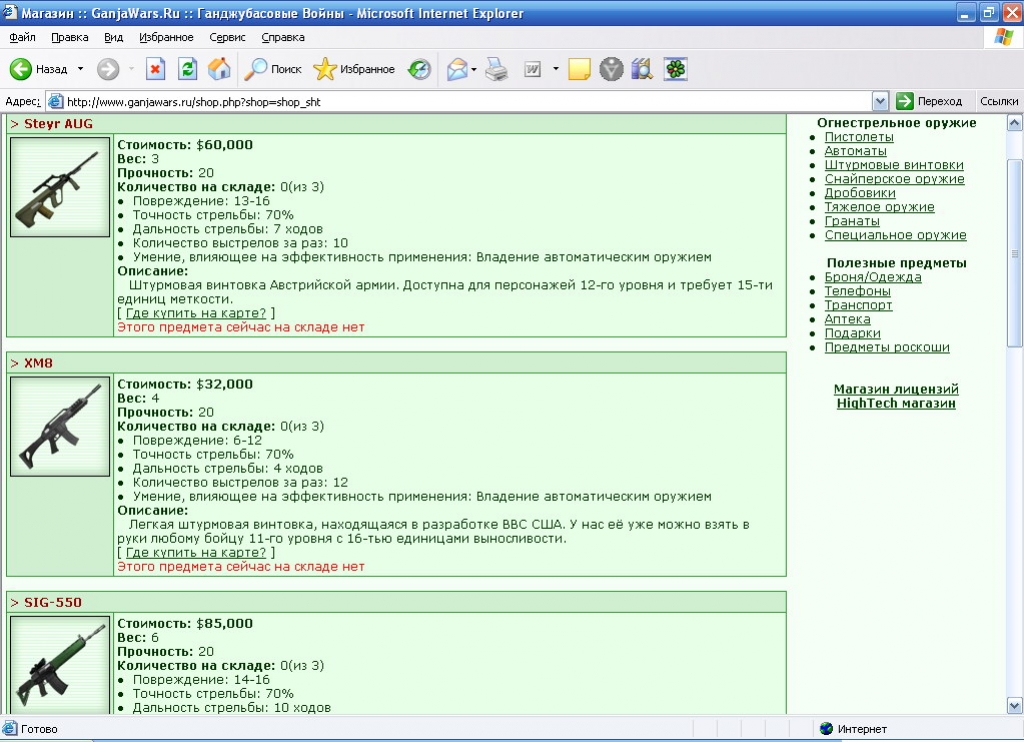The image size is (1024, 742).
Task: Open the Снайперское оружие category link
Action: [x=894, y=179]
